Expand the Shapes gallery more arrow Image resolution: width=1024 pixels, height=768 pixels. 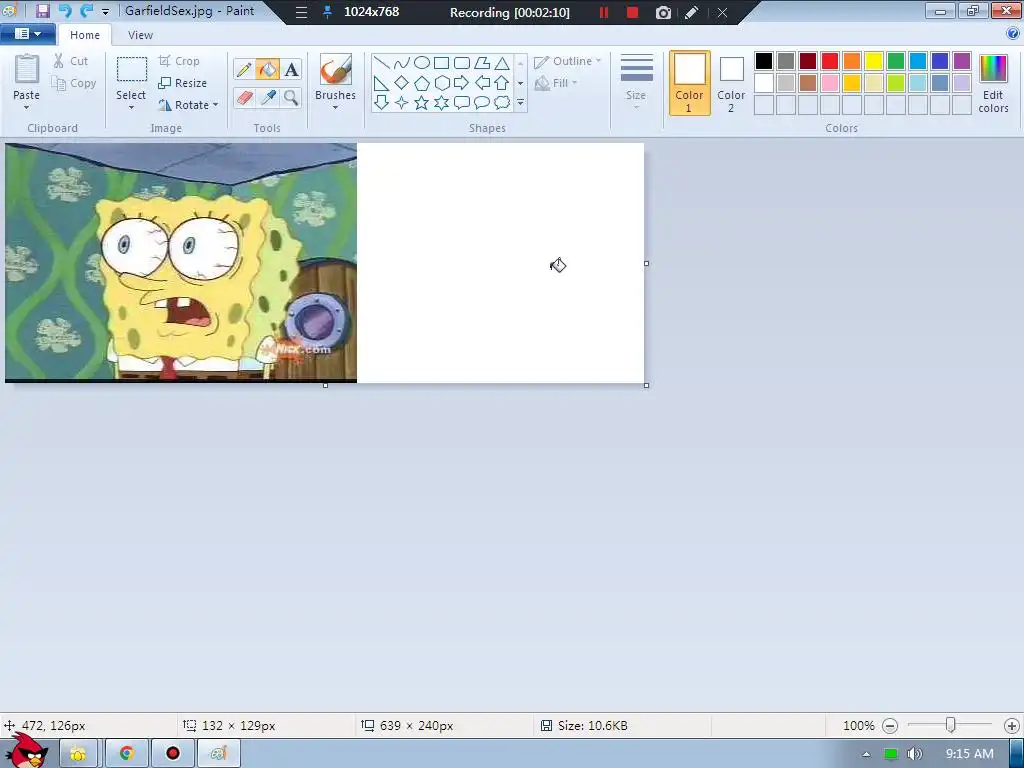coord(520,103)
